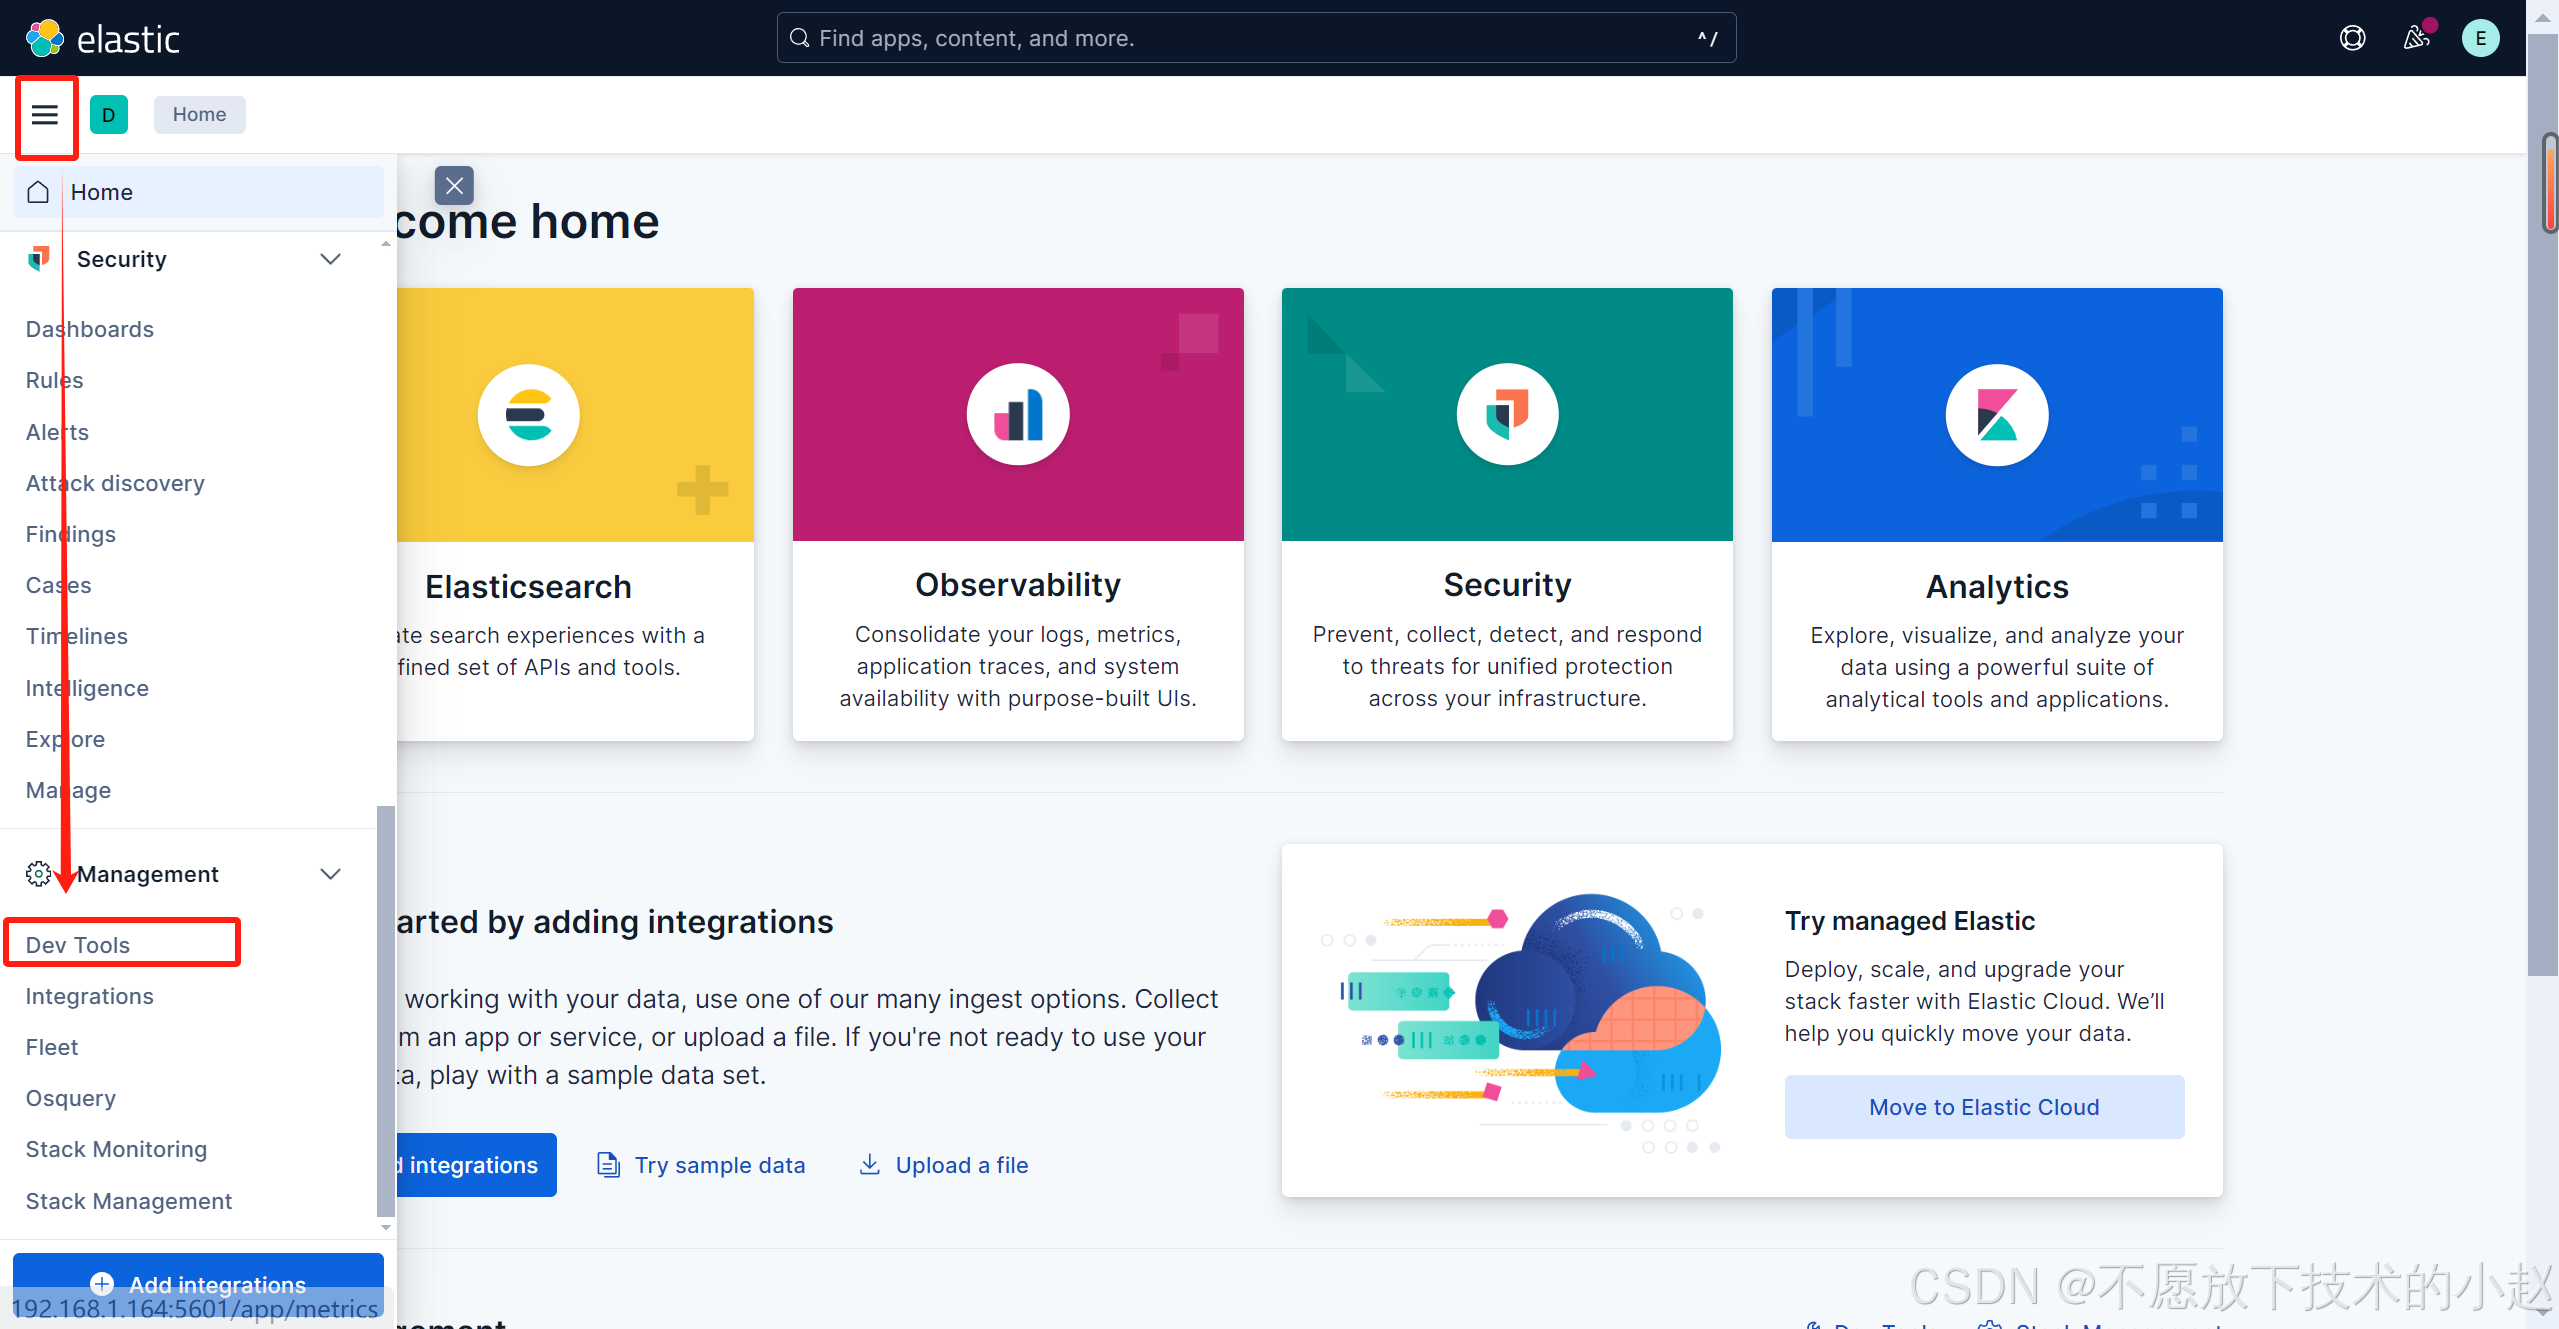Close the side navigation with X button
This screenshot has width=2559, height=1329.
(x=454, y=186)
